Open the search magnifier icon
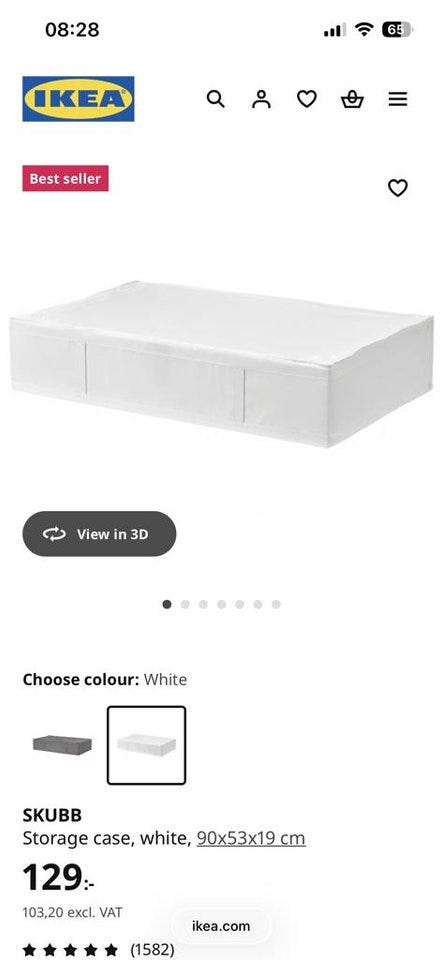The height and width of the screenshot is (960, 443). tap(215, 99)
